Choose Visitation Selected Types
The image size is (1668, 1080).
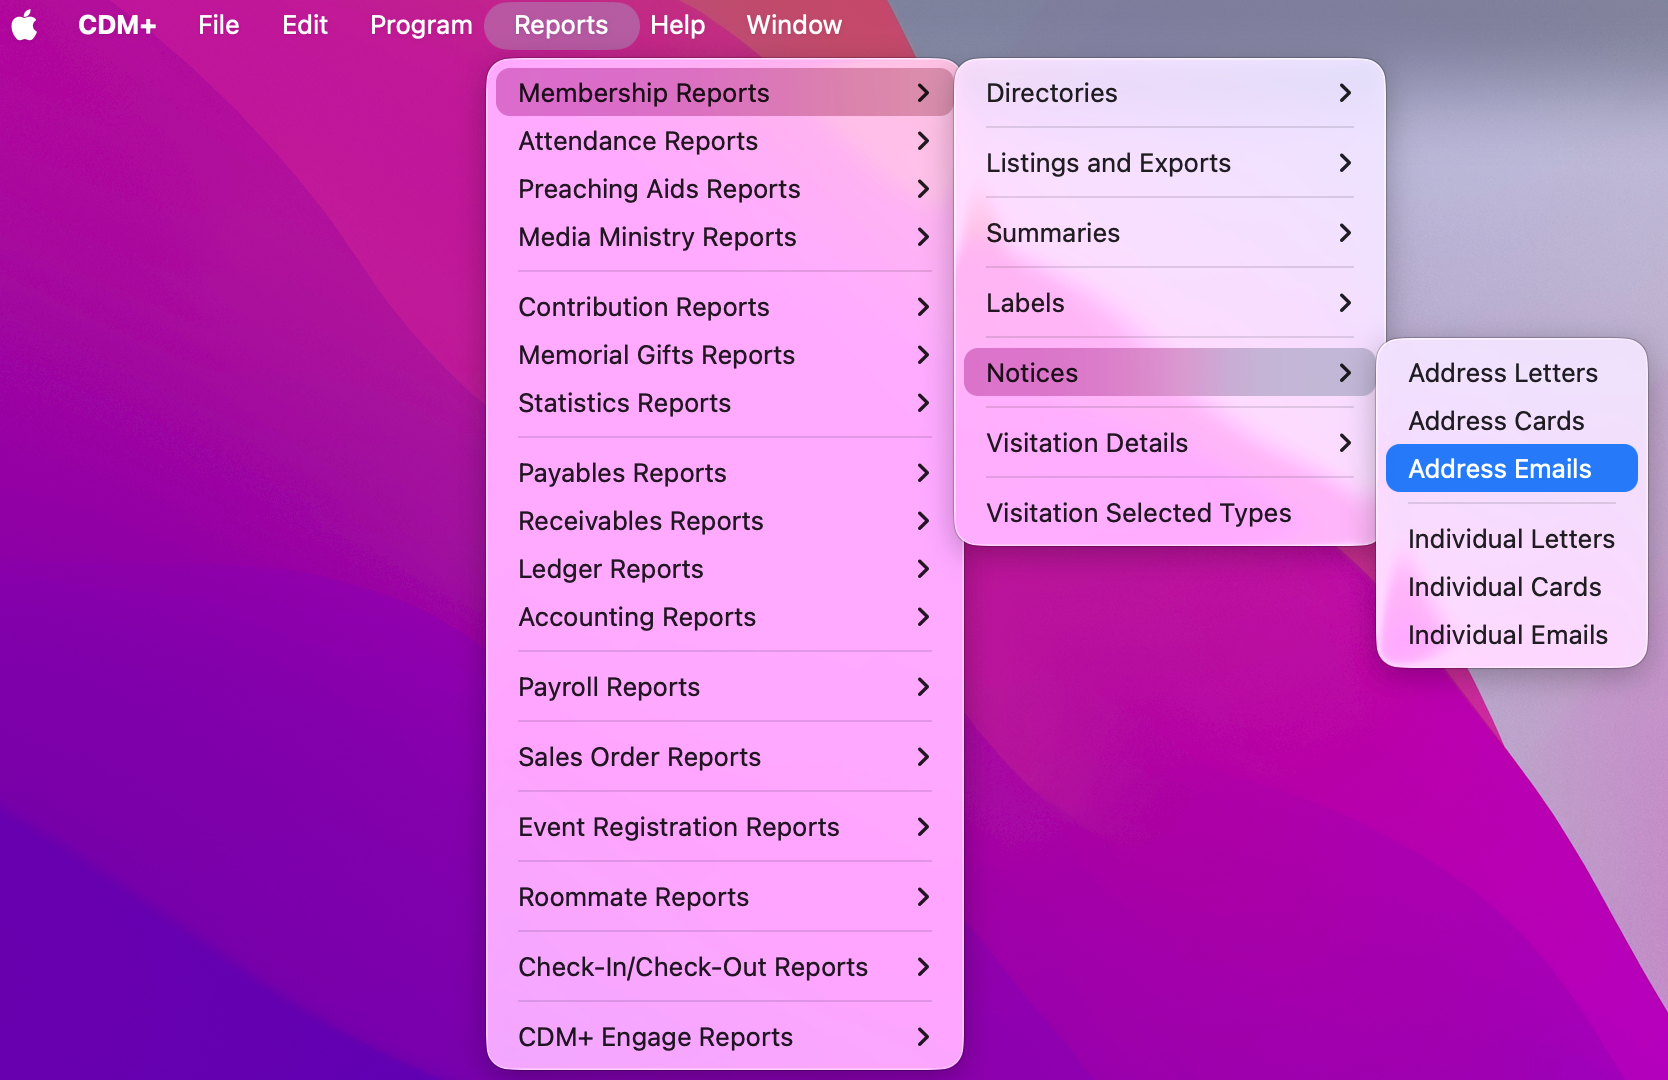pyautogui.click(x=1170, y=513)
